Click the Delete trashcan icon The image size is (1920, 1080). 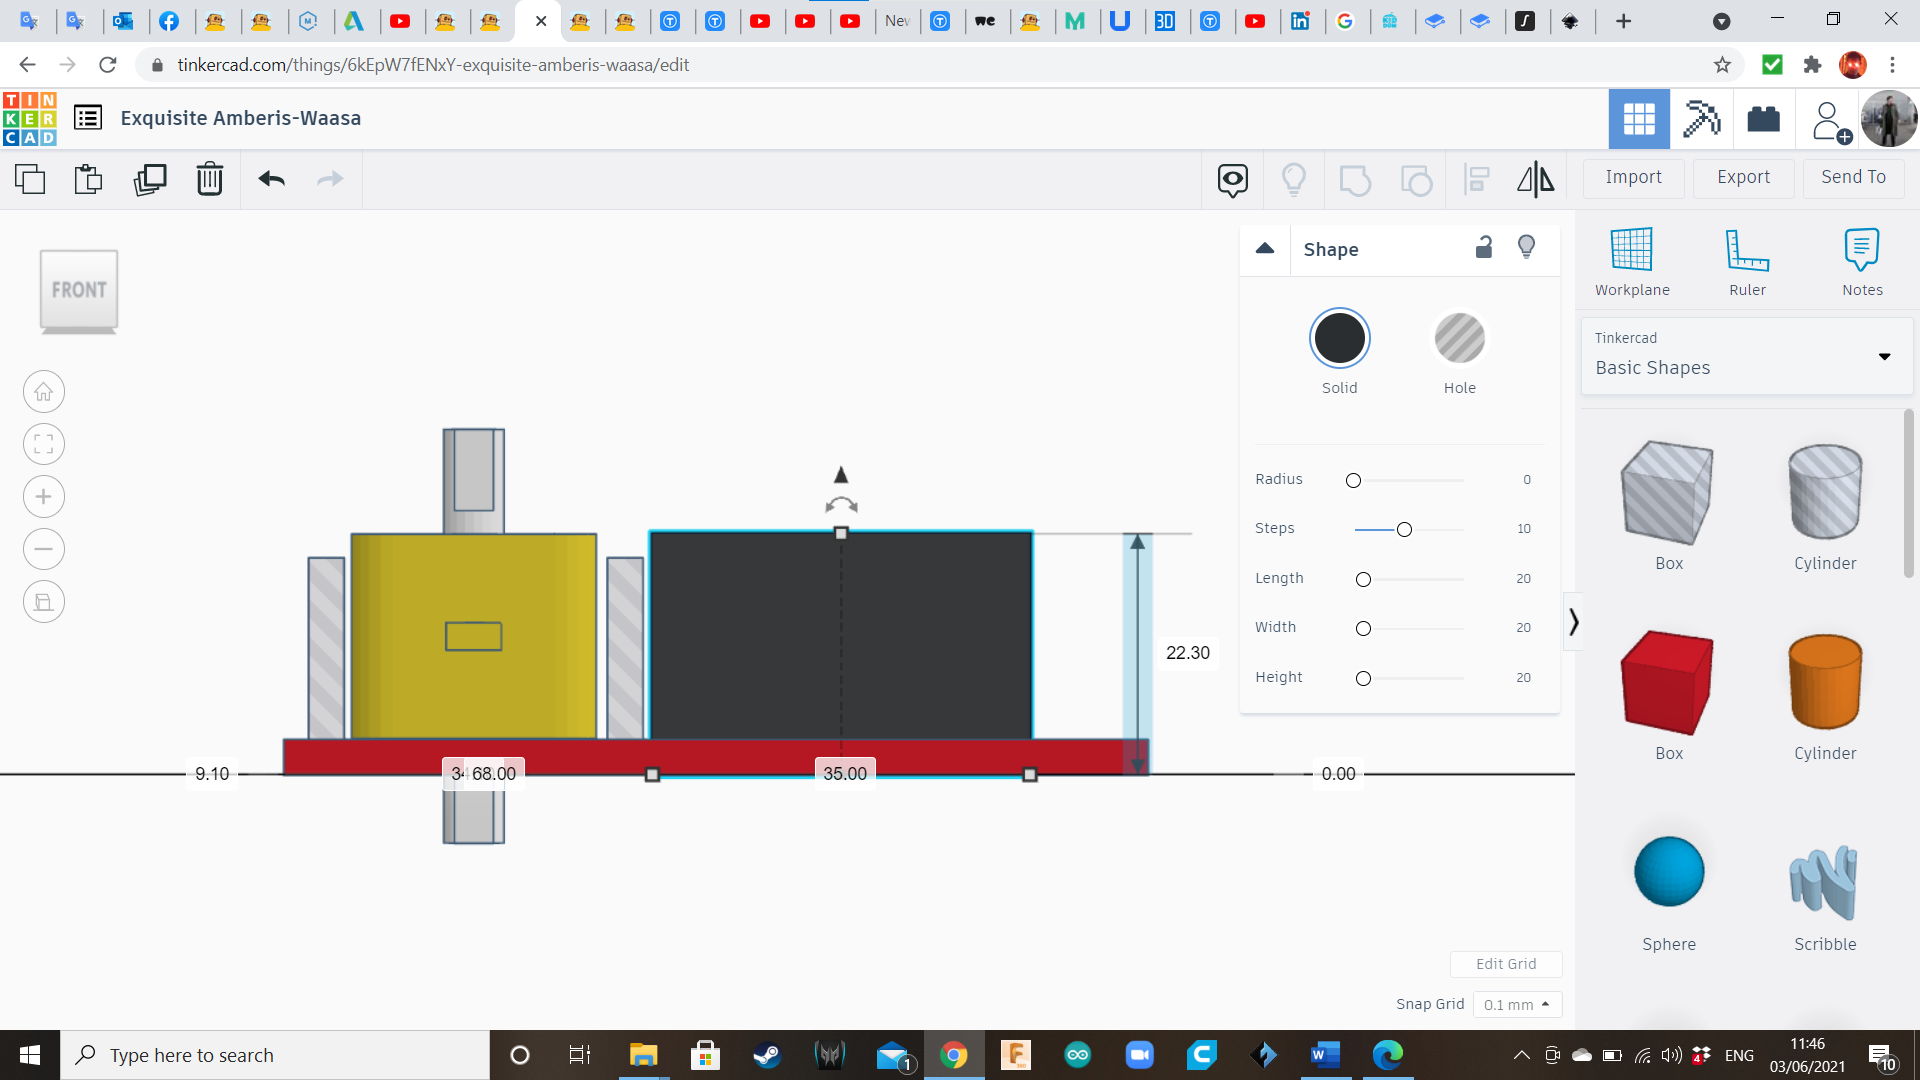click(x=210, y=179)
